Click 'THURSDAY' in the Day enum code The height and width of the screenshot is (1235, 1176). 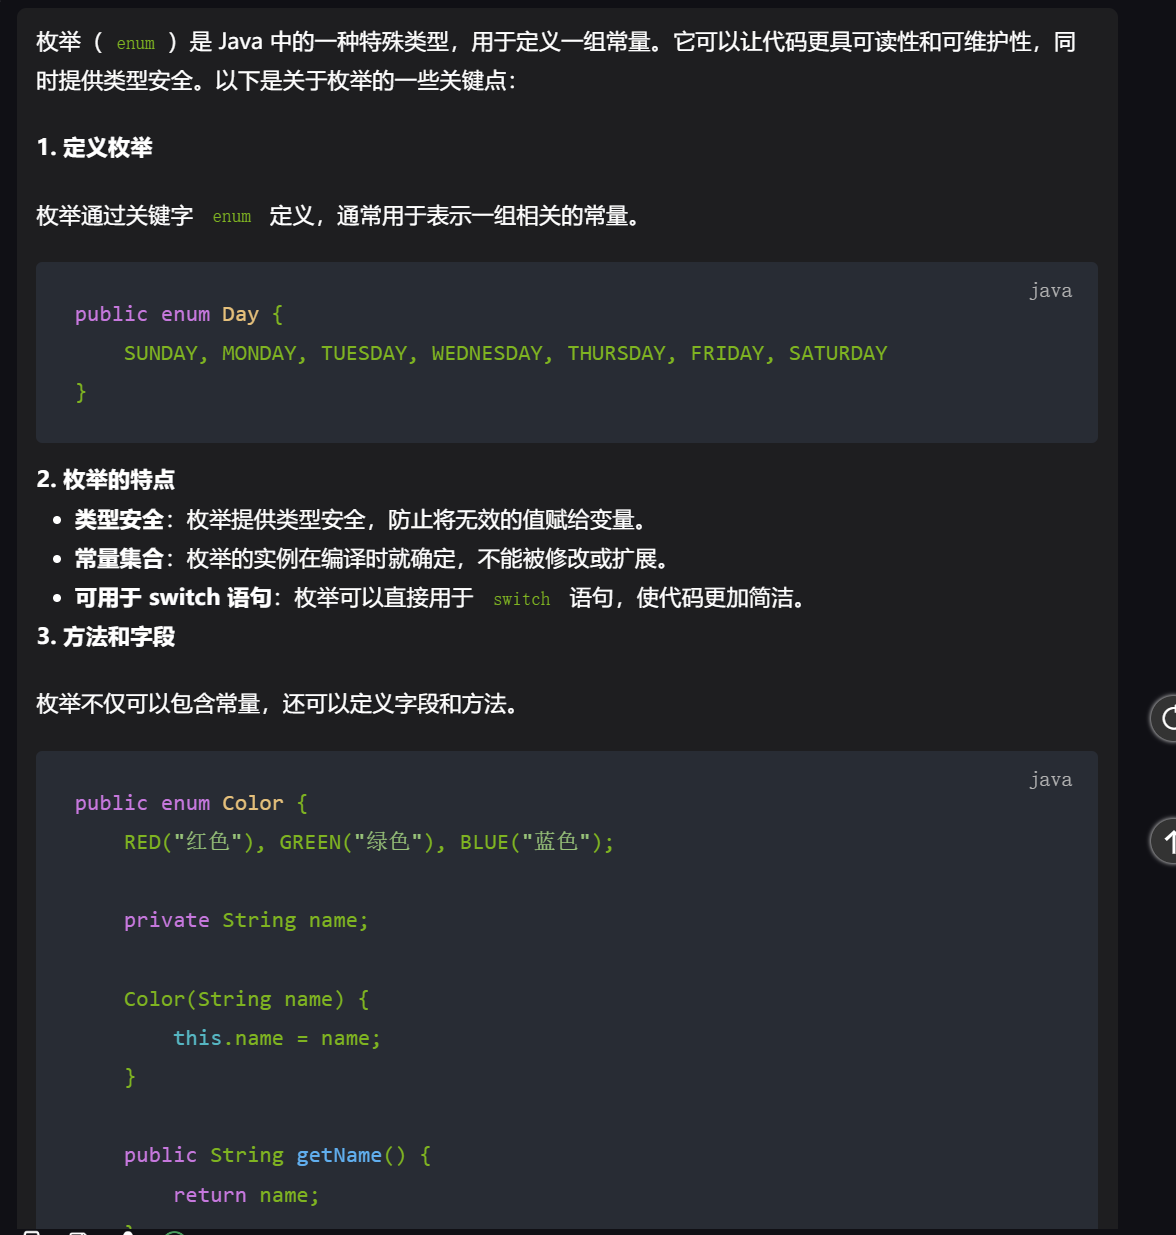coord(617,353)
